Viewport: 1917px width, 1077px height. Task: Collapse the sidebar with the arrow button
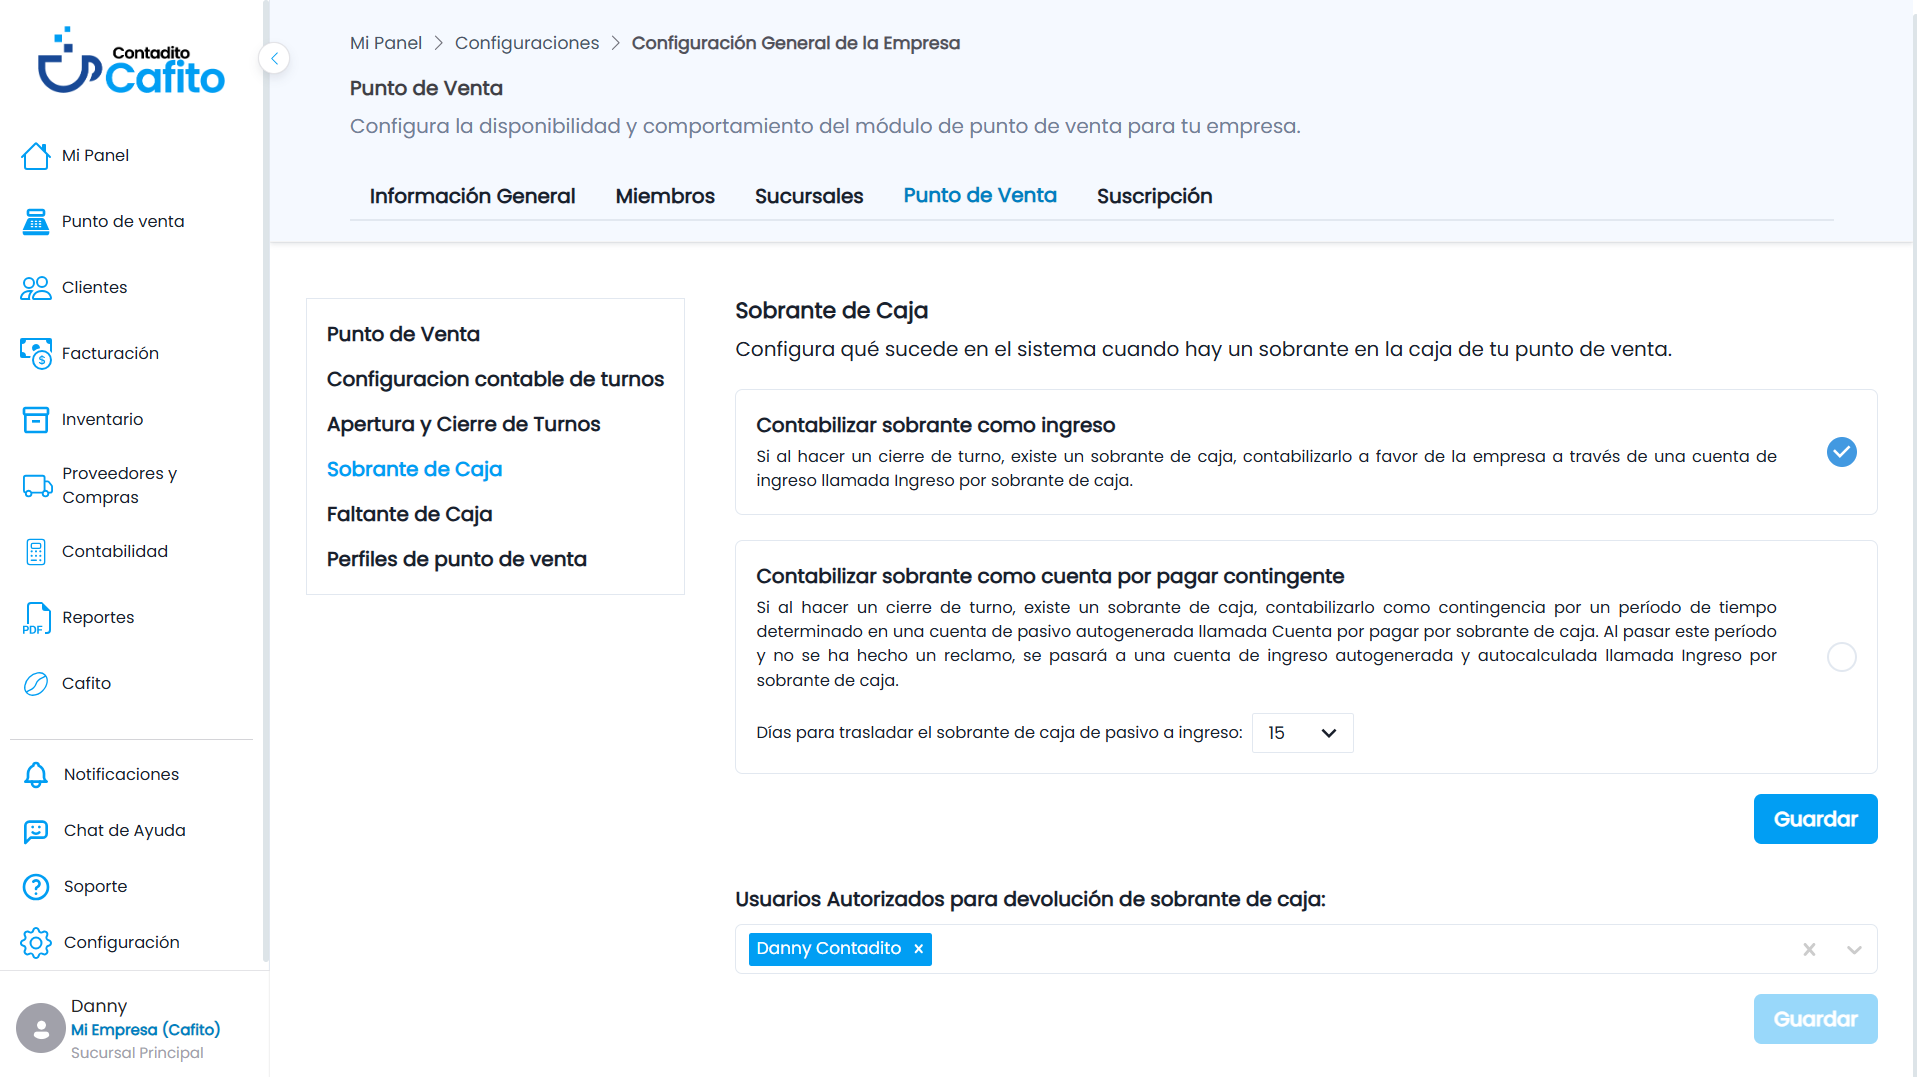coord(274,58)
